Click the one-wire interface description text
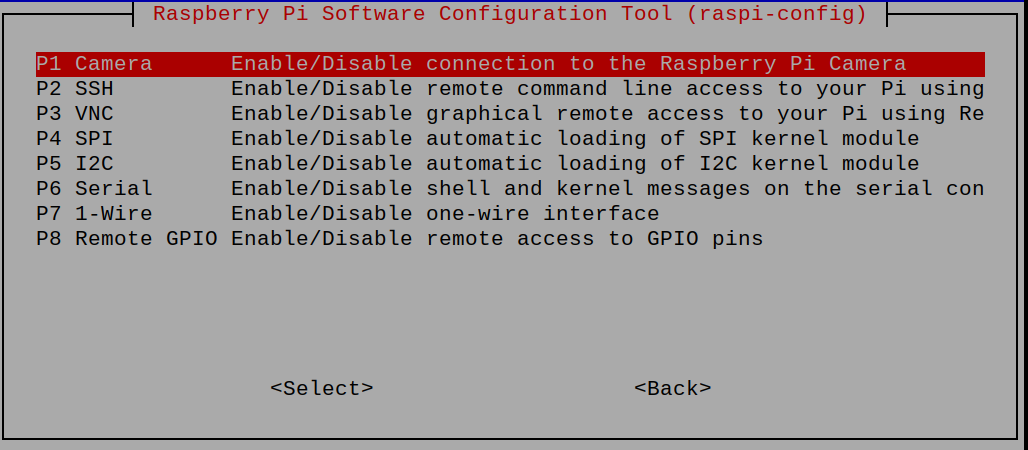Screen dimensions: 1028x450 coord(445,214)
